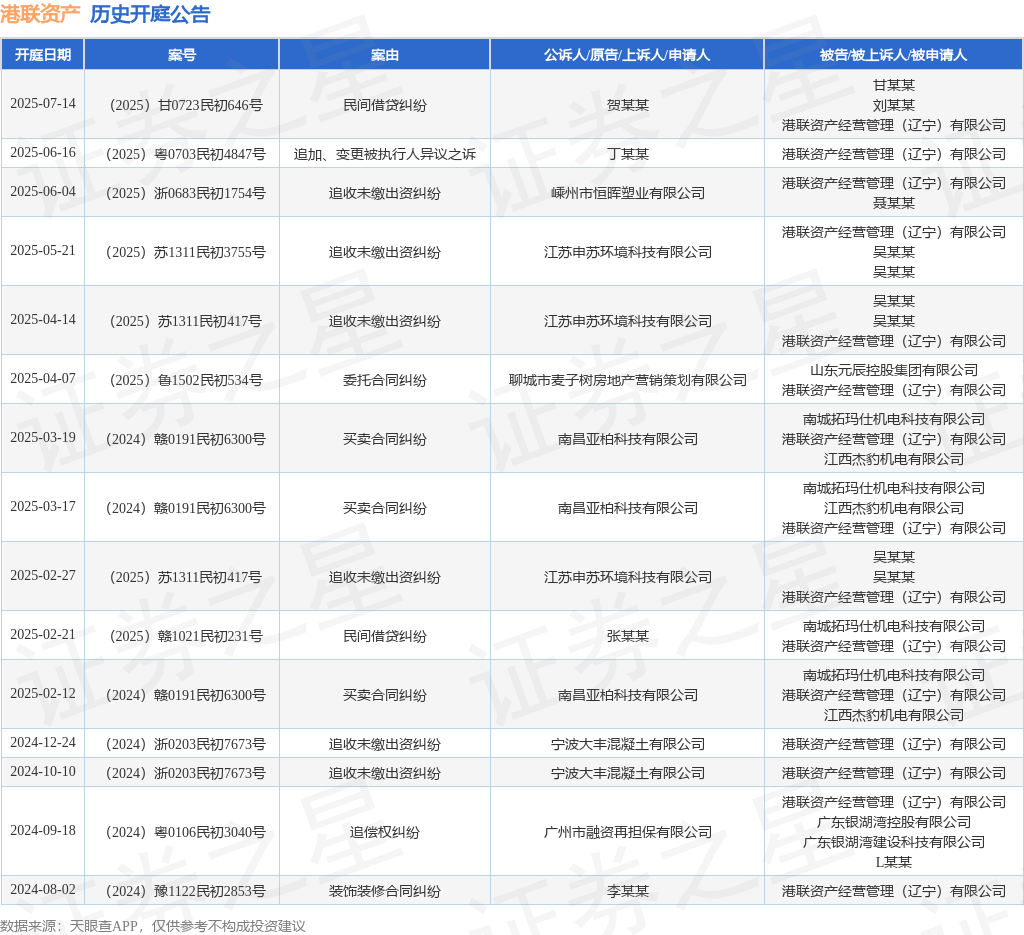
Task: Select the date cell 2024-08-02
Action: [43, 890]
